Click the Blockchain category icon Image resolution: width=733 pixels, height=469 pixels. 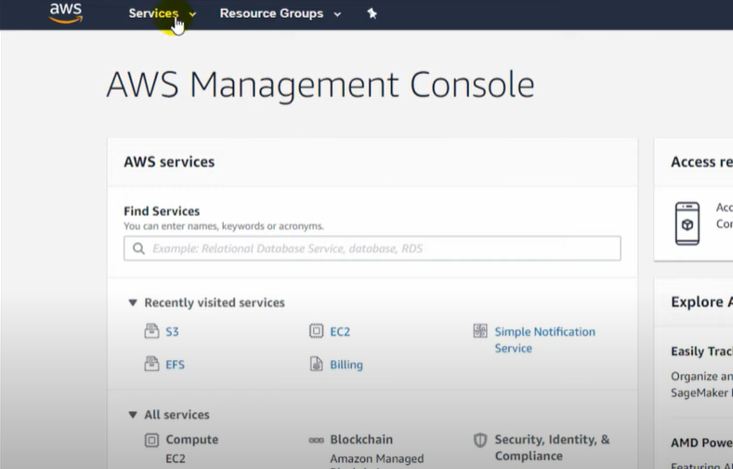point(316,439)
